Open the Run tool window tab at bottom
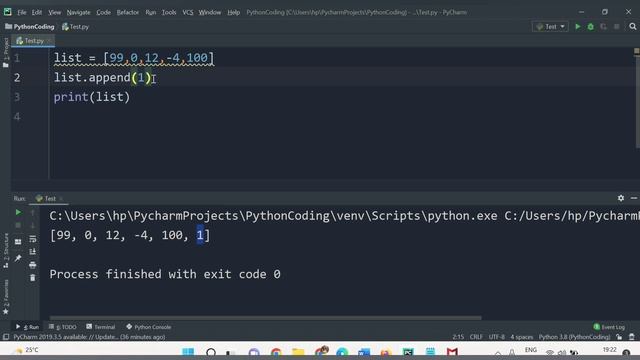This screenshot has height=360, width=640. pos(27,327)
